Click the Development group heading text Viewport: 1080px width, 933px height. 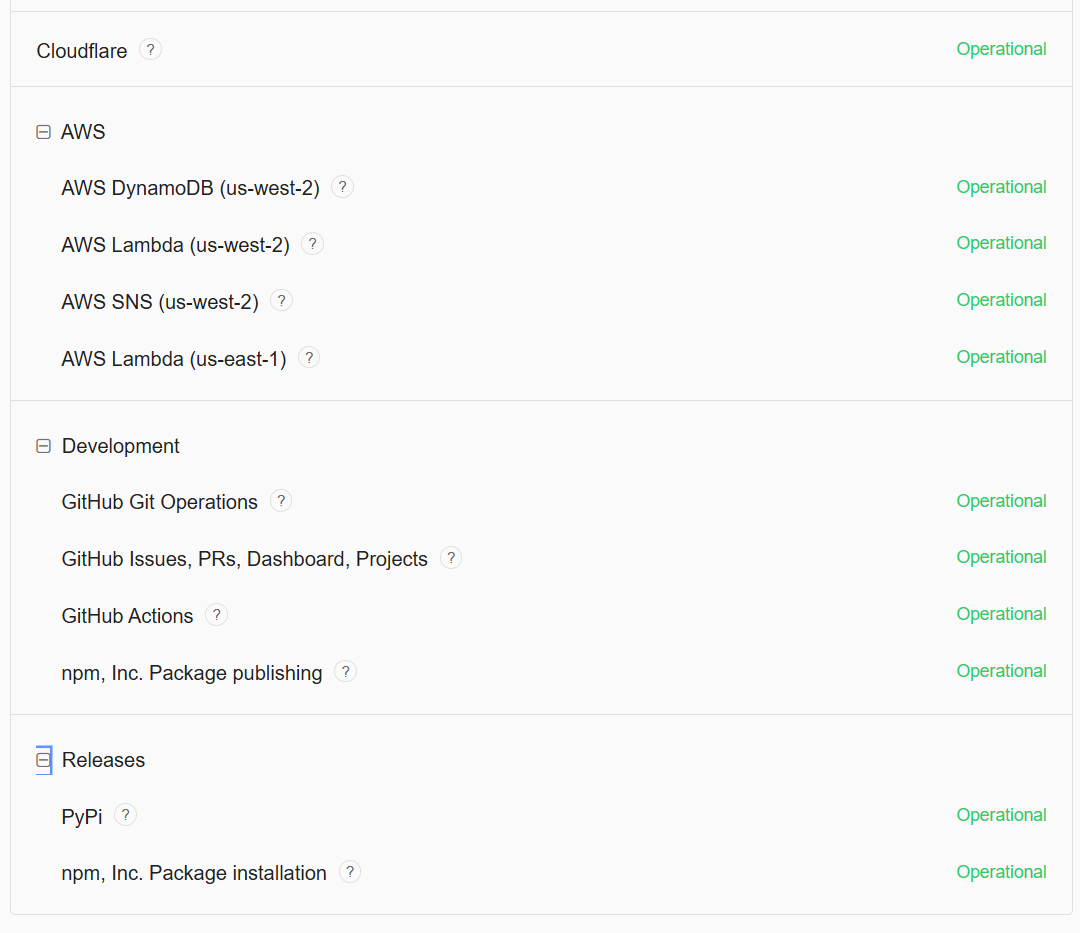coord(121,446)
